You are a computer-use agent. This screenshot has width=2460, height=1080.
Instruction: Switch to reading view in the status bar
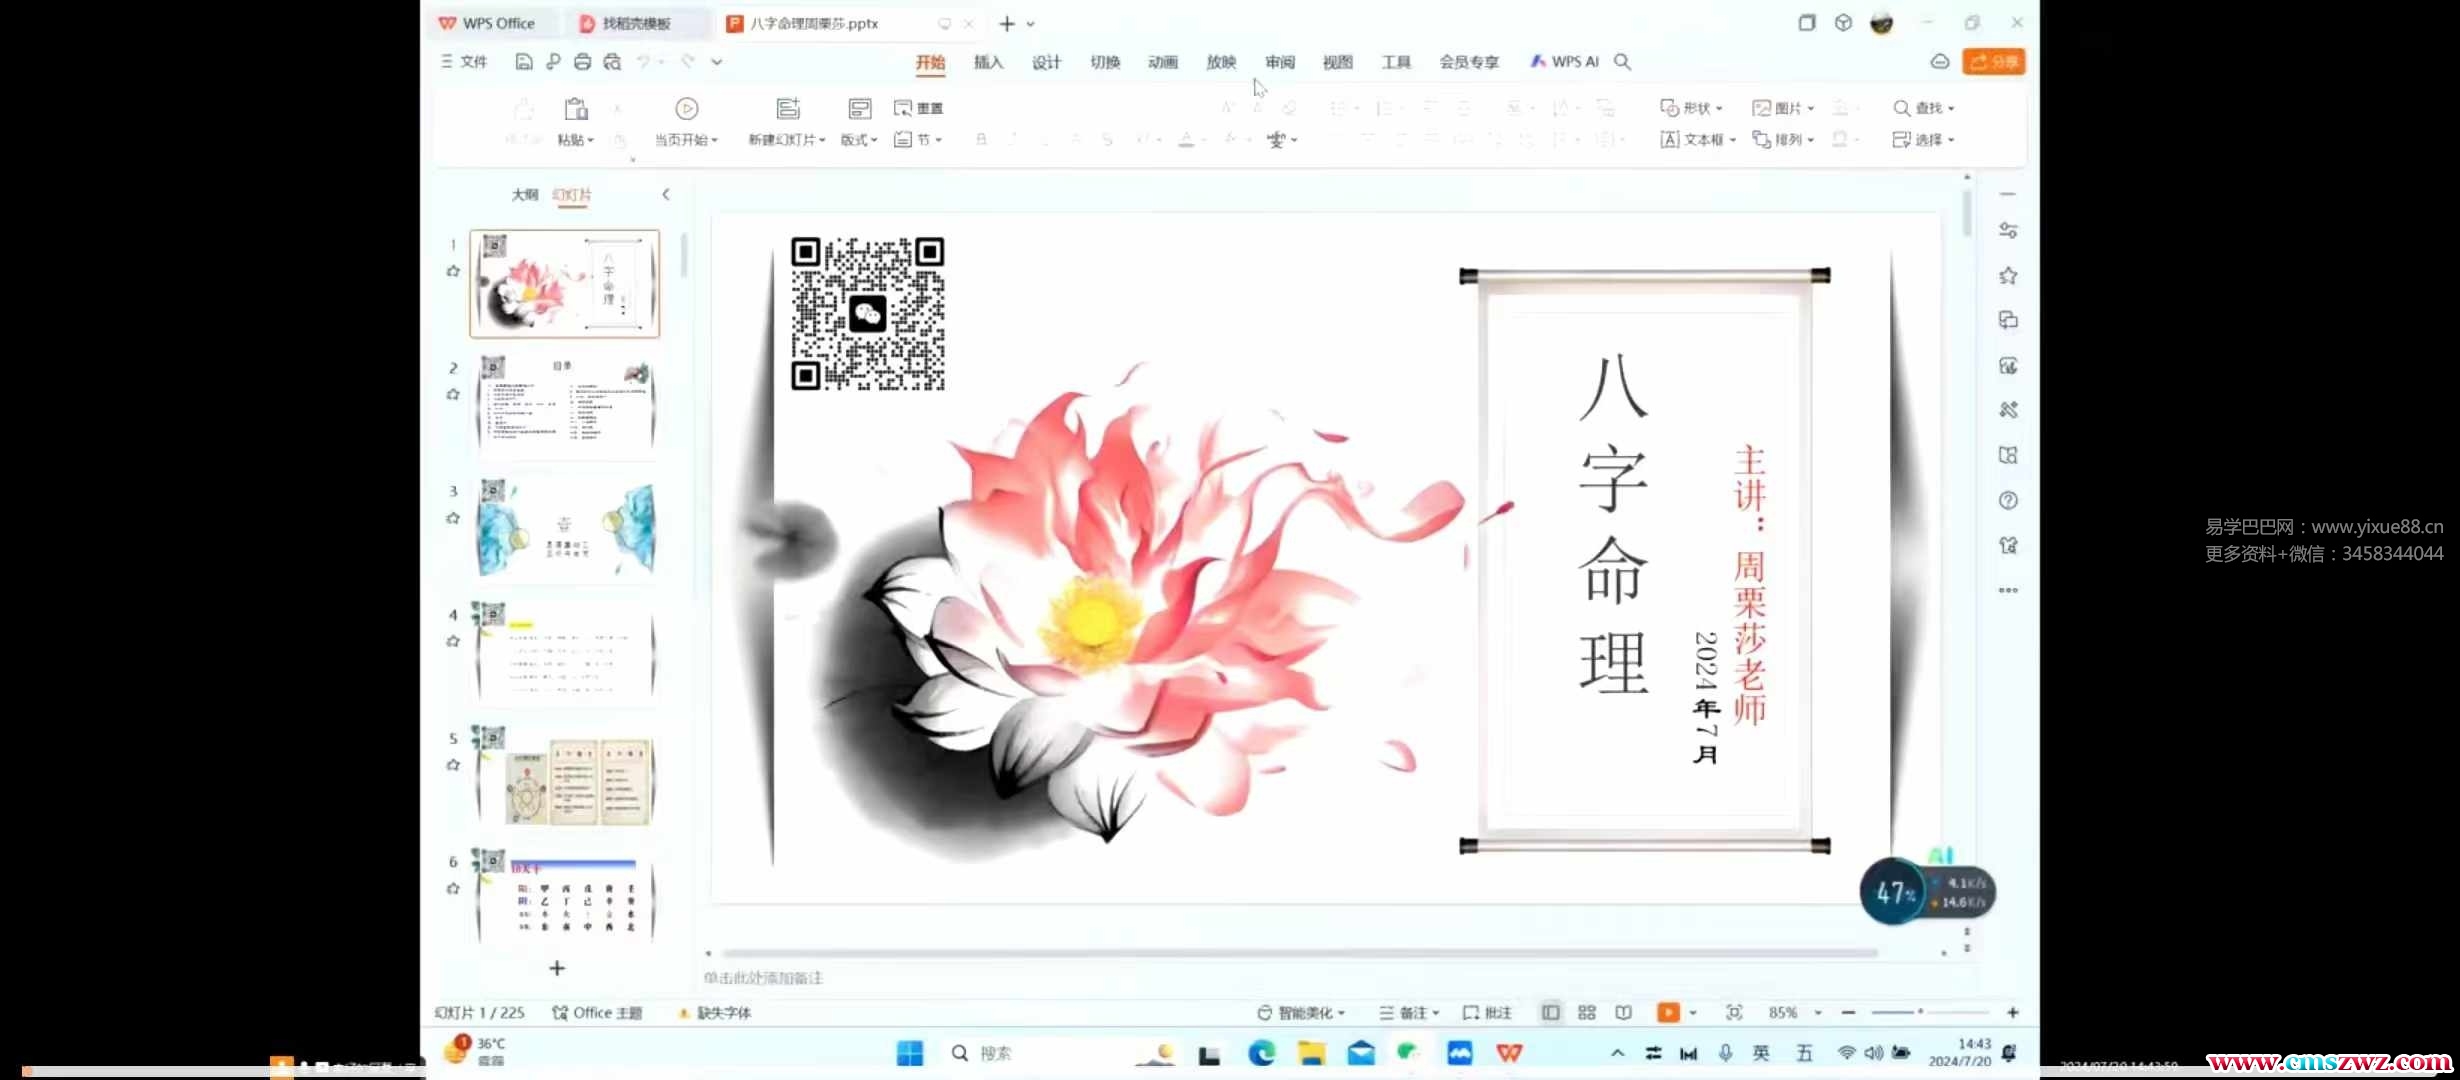(x=1623, y=1013)
